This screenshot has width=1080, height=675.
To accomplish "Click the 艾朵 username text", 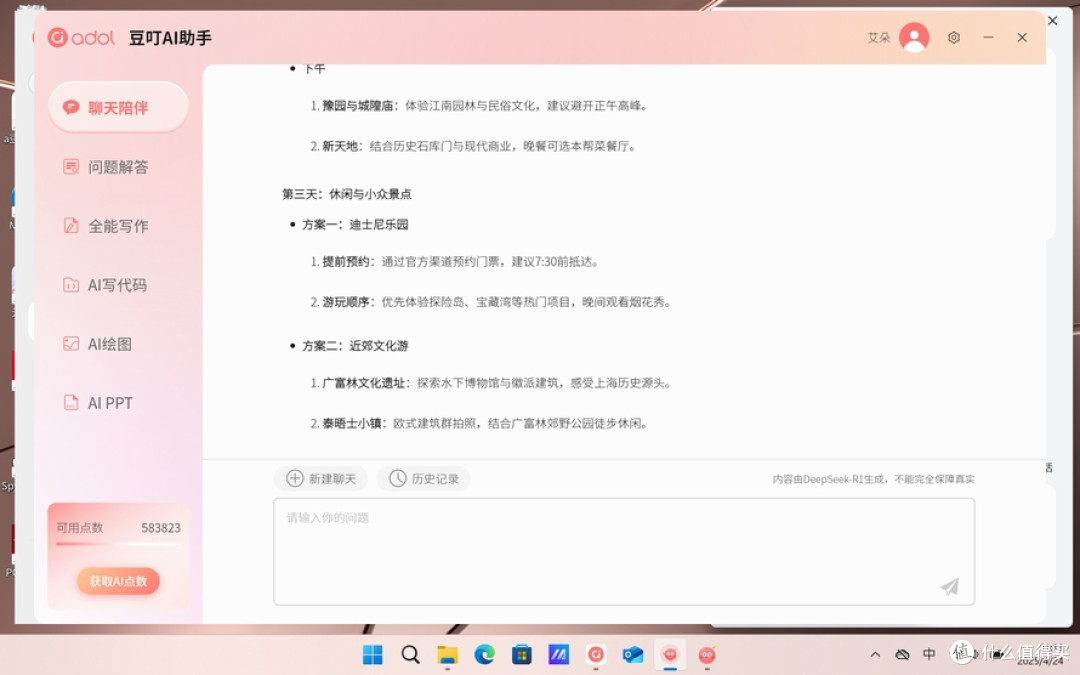I will [878, 38].
